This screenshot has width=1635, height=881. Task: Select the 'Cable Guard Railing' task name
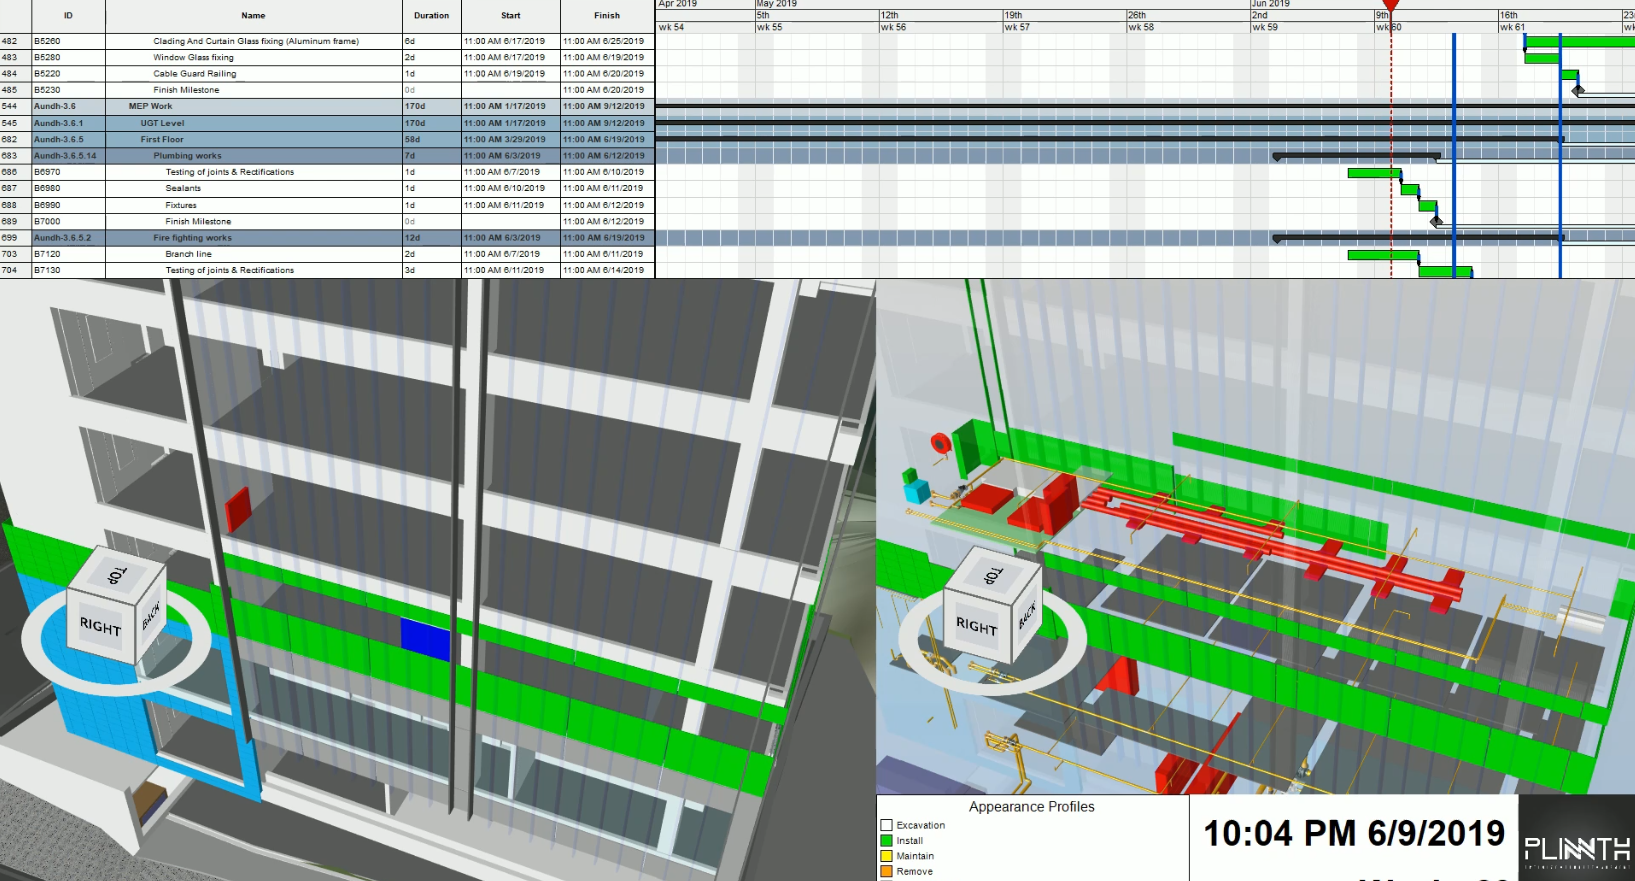pyautogui.click(x=195, y=74)
